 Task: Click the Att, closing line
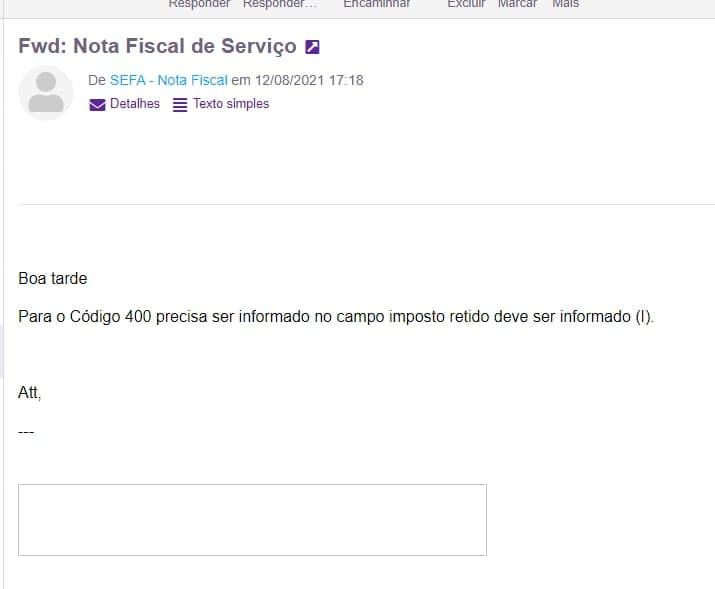(30, 393)
